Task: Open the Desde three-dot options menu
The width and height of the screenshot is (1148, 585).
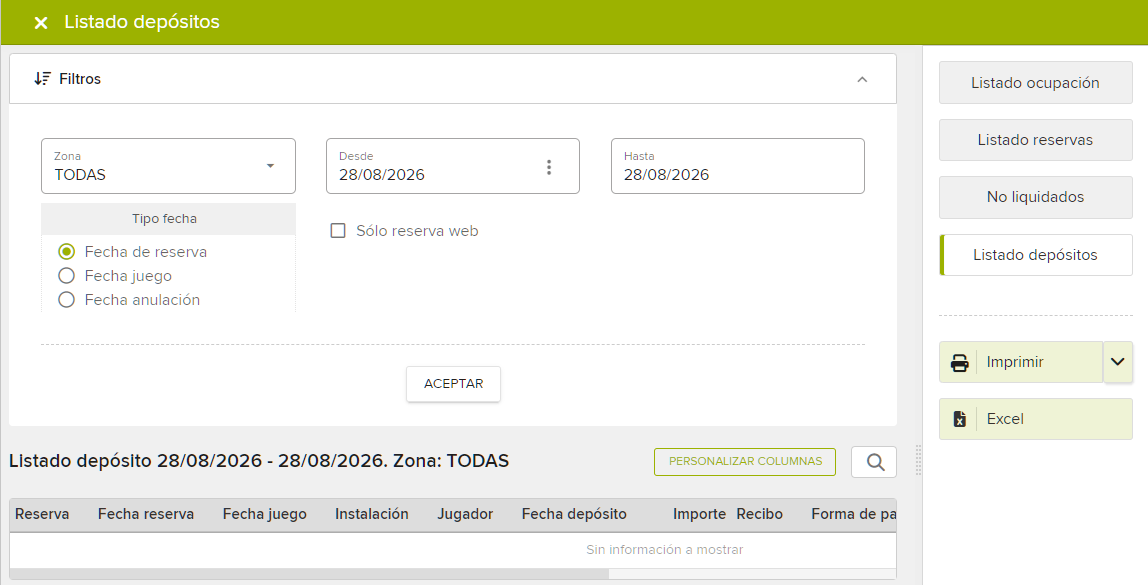Action: tap(548, 167)
